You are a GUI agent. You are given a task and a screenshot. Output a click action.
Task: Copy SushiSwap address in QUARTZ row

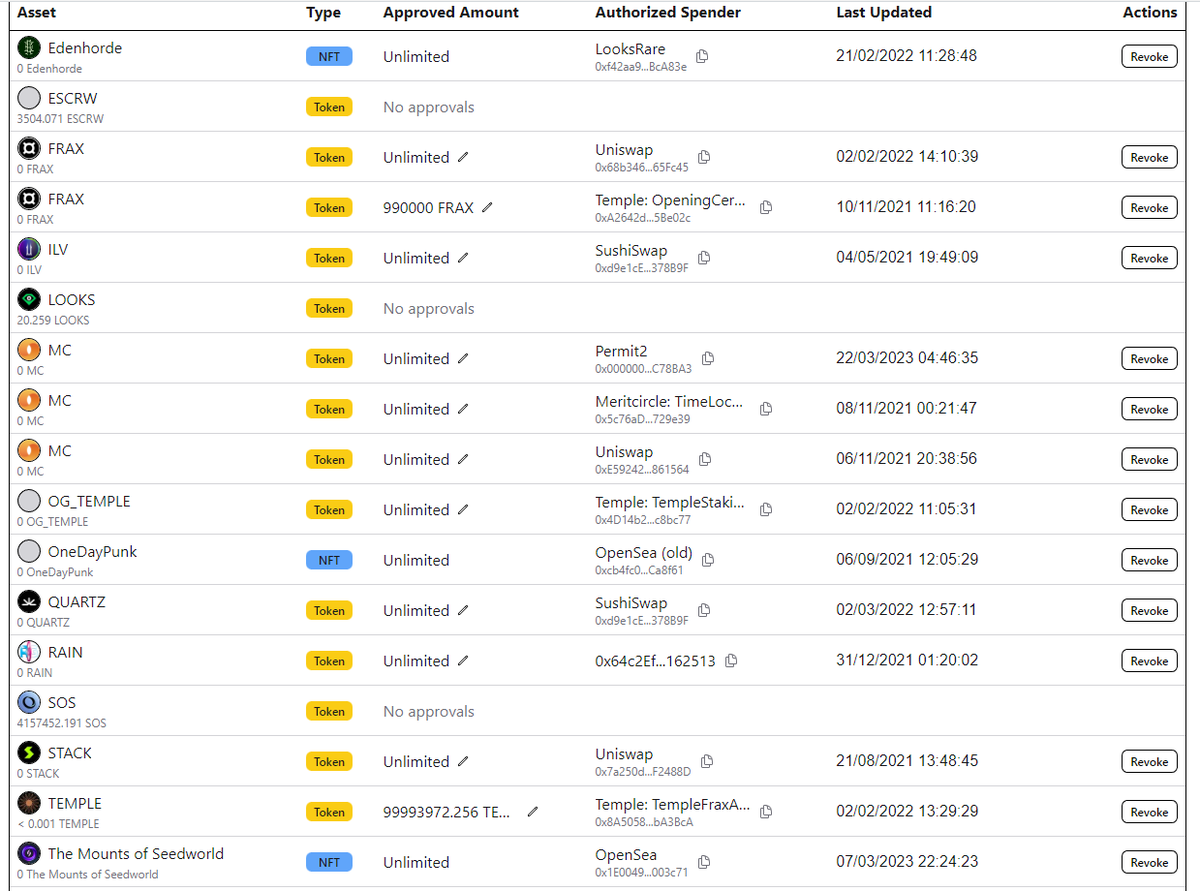[x=704, y=610]
